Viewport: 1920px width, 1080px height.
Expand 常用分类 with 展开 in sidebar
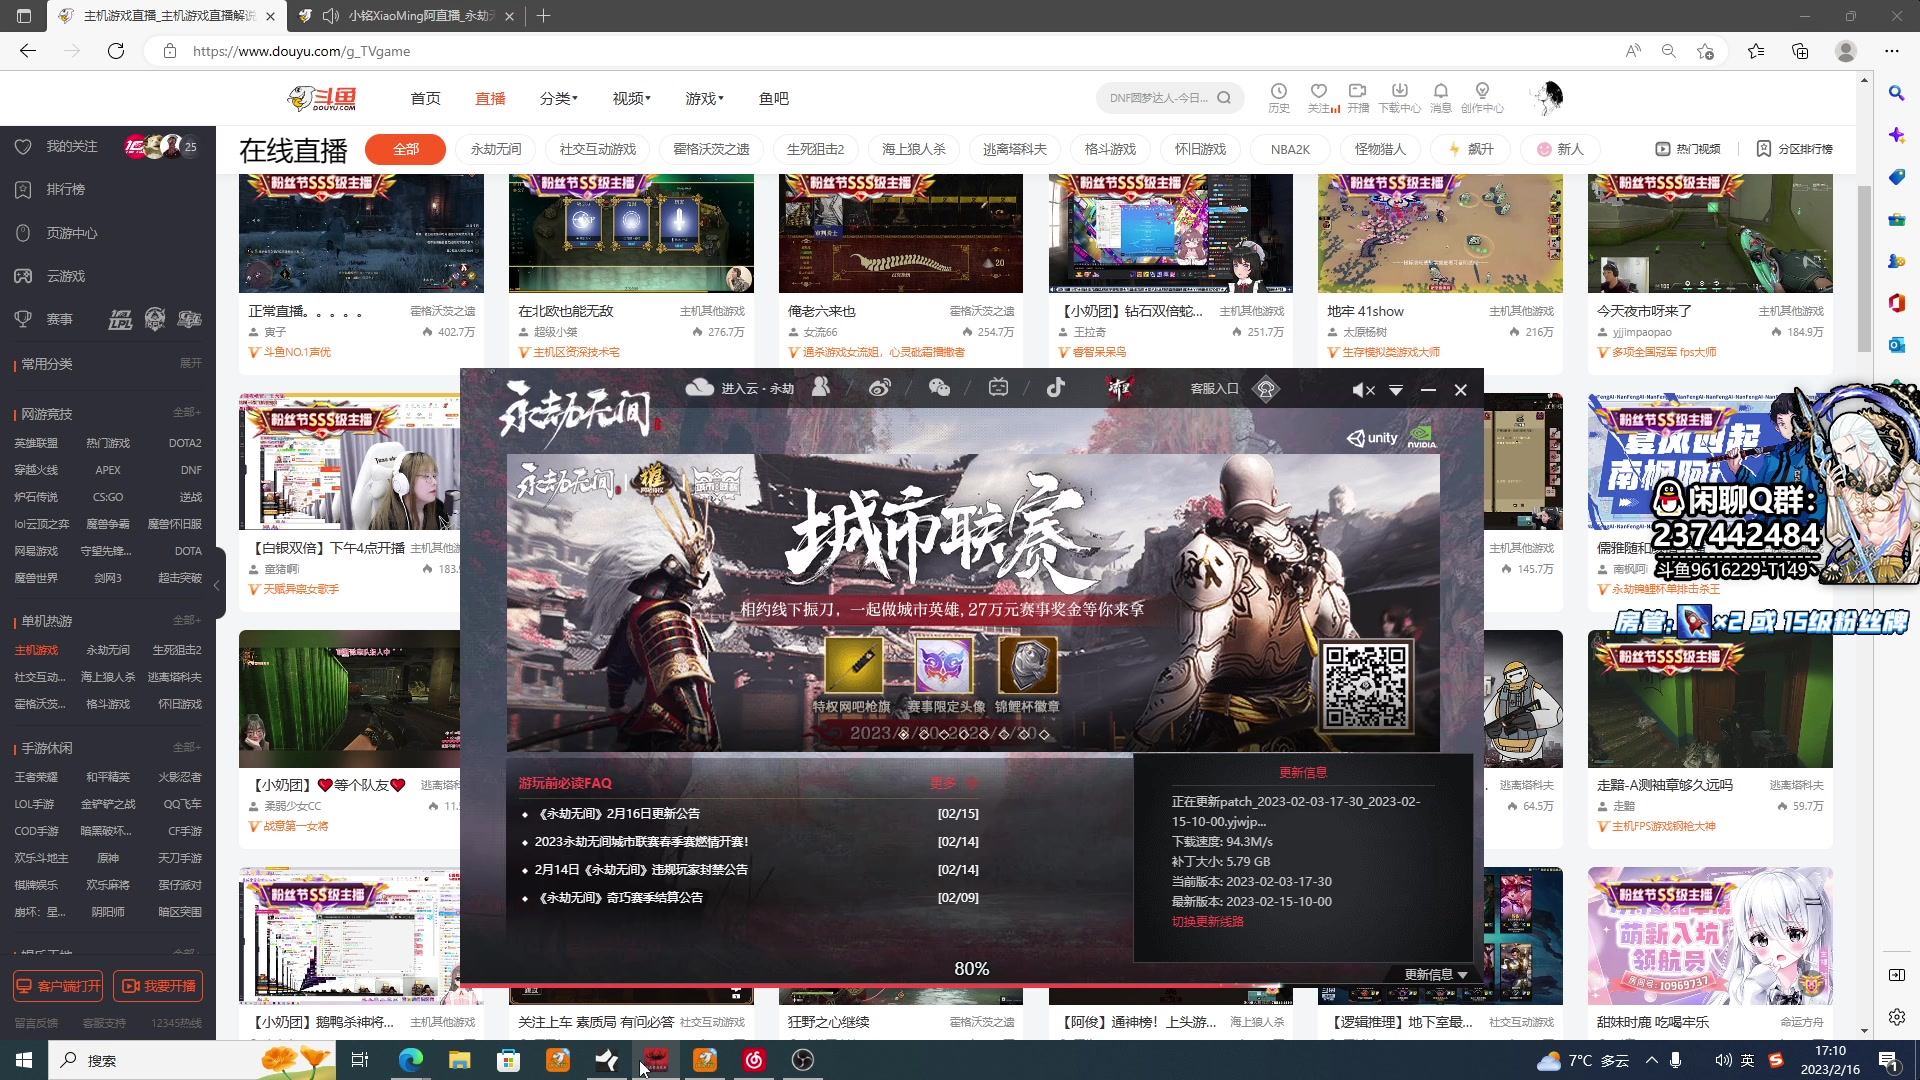coord(190,363)
